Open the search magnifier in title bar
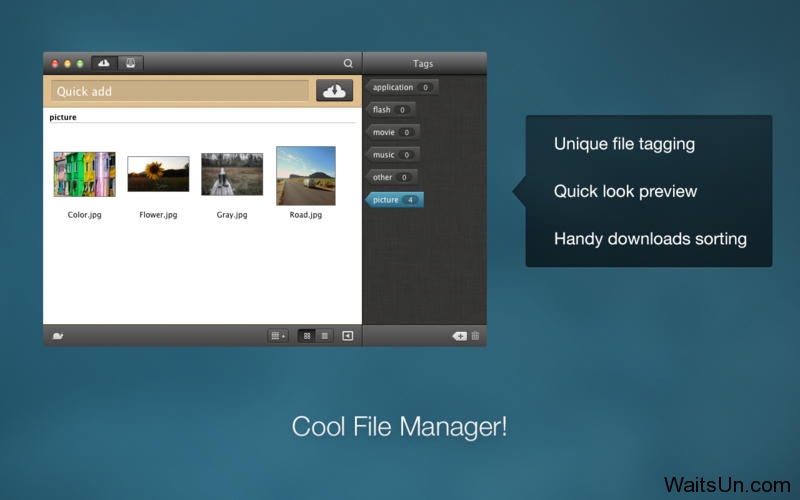The image size is (800, 500). tap(348, 63)
